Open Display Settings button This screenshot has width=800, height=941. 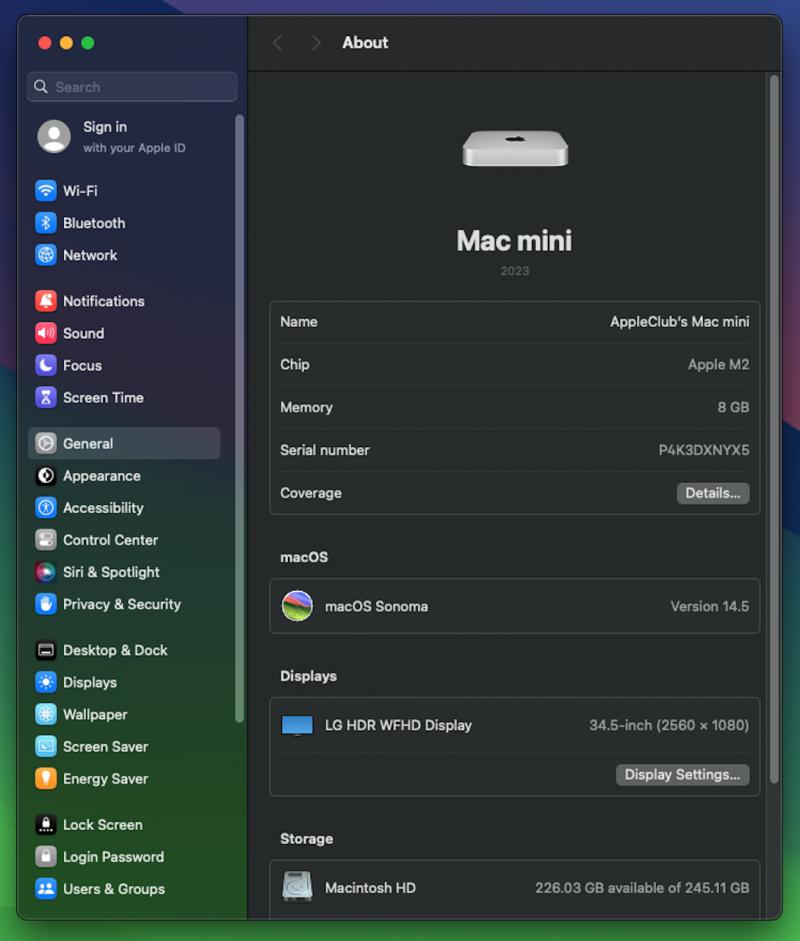click(682, 775)
